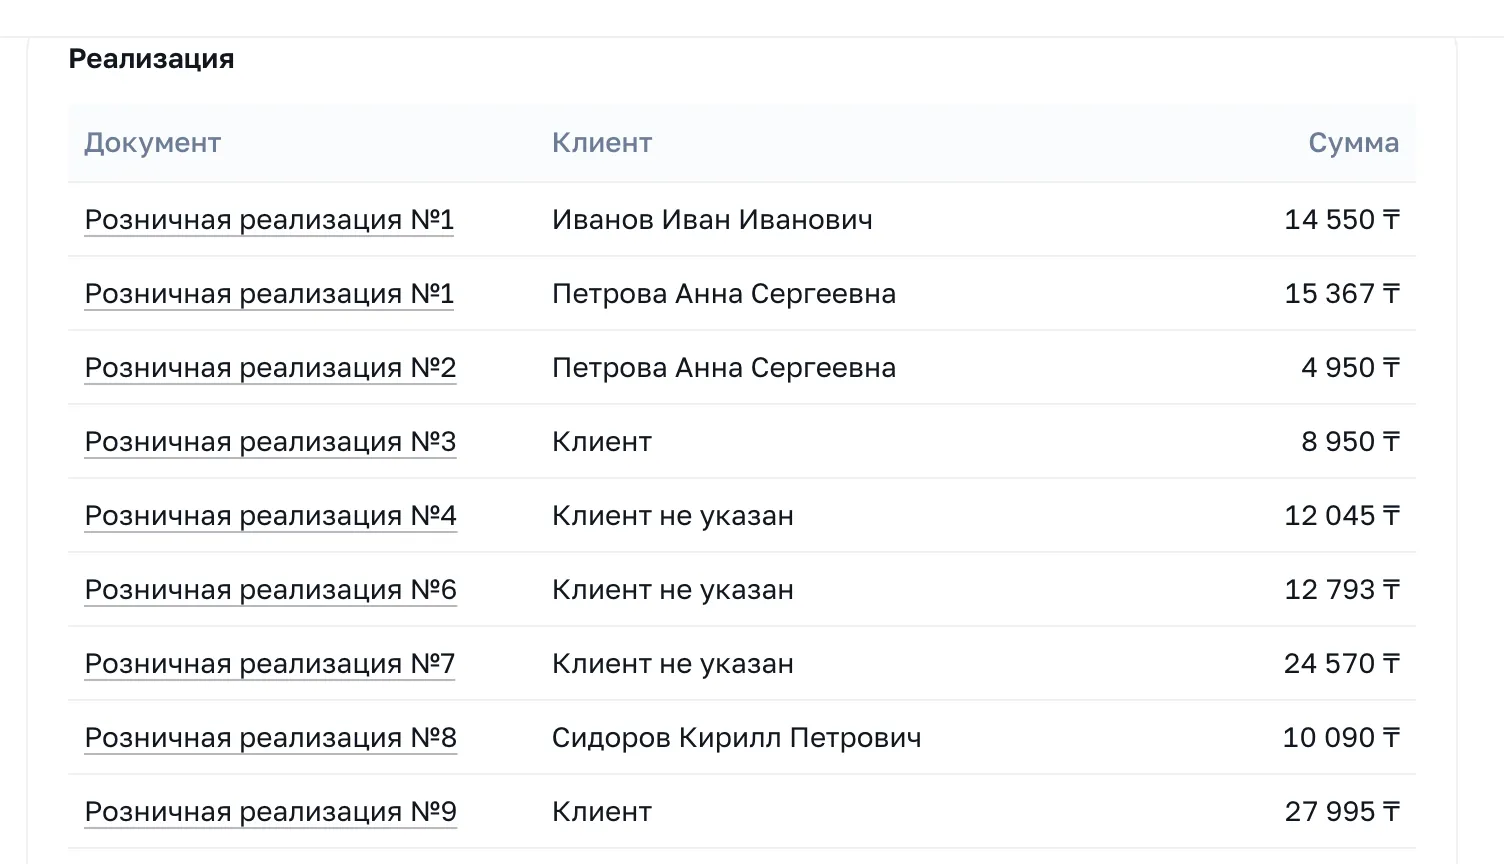This screenshot has width=1504, height=864.
Task: Click the Документ column header
Action: pyautogui.click(x=152, y=143)
